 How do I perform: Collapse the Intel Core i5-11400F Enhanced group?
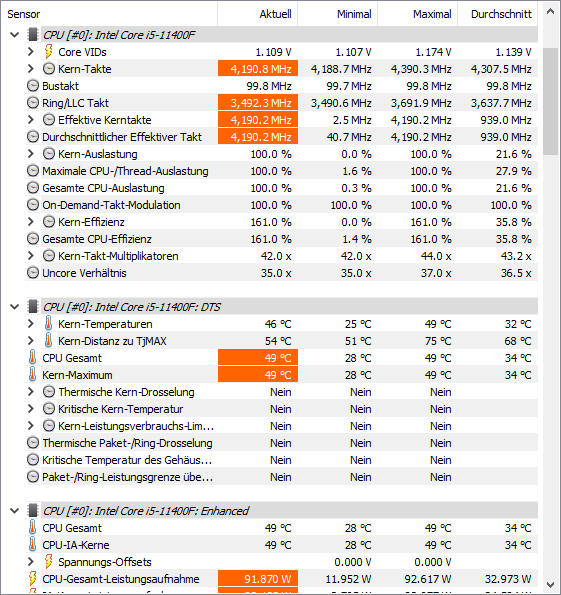pos(14,511)
